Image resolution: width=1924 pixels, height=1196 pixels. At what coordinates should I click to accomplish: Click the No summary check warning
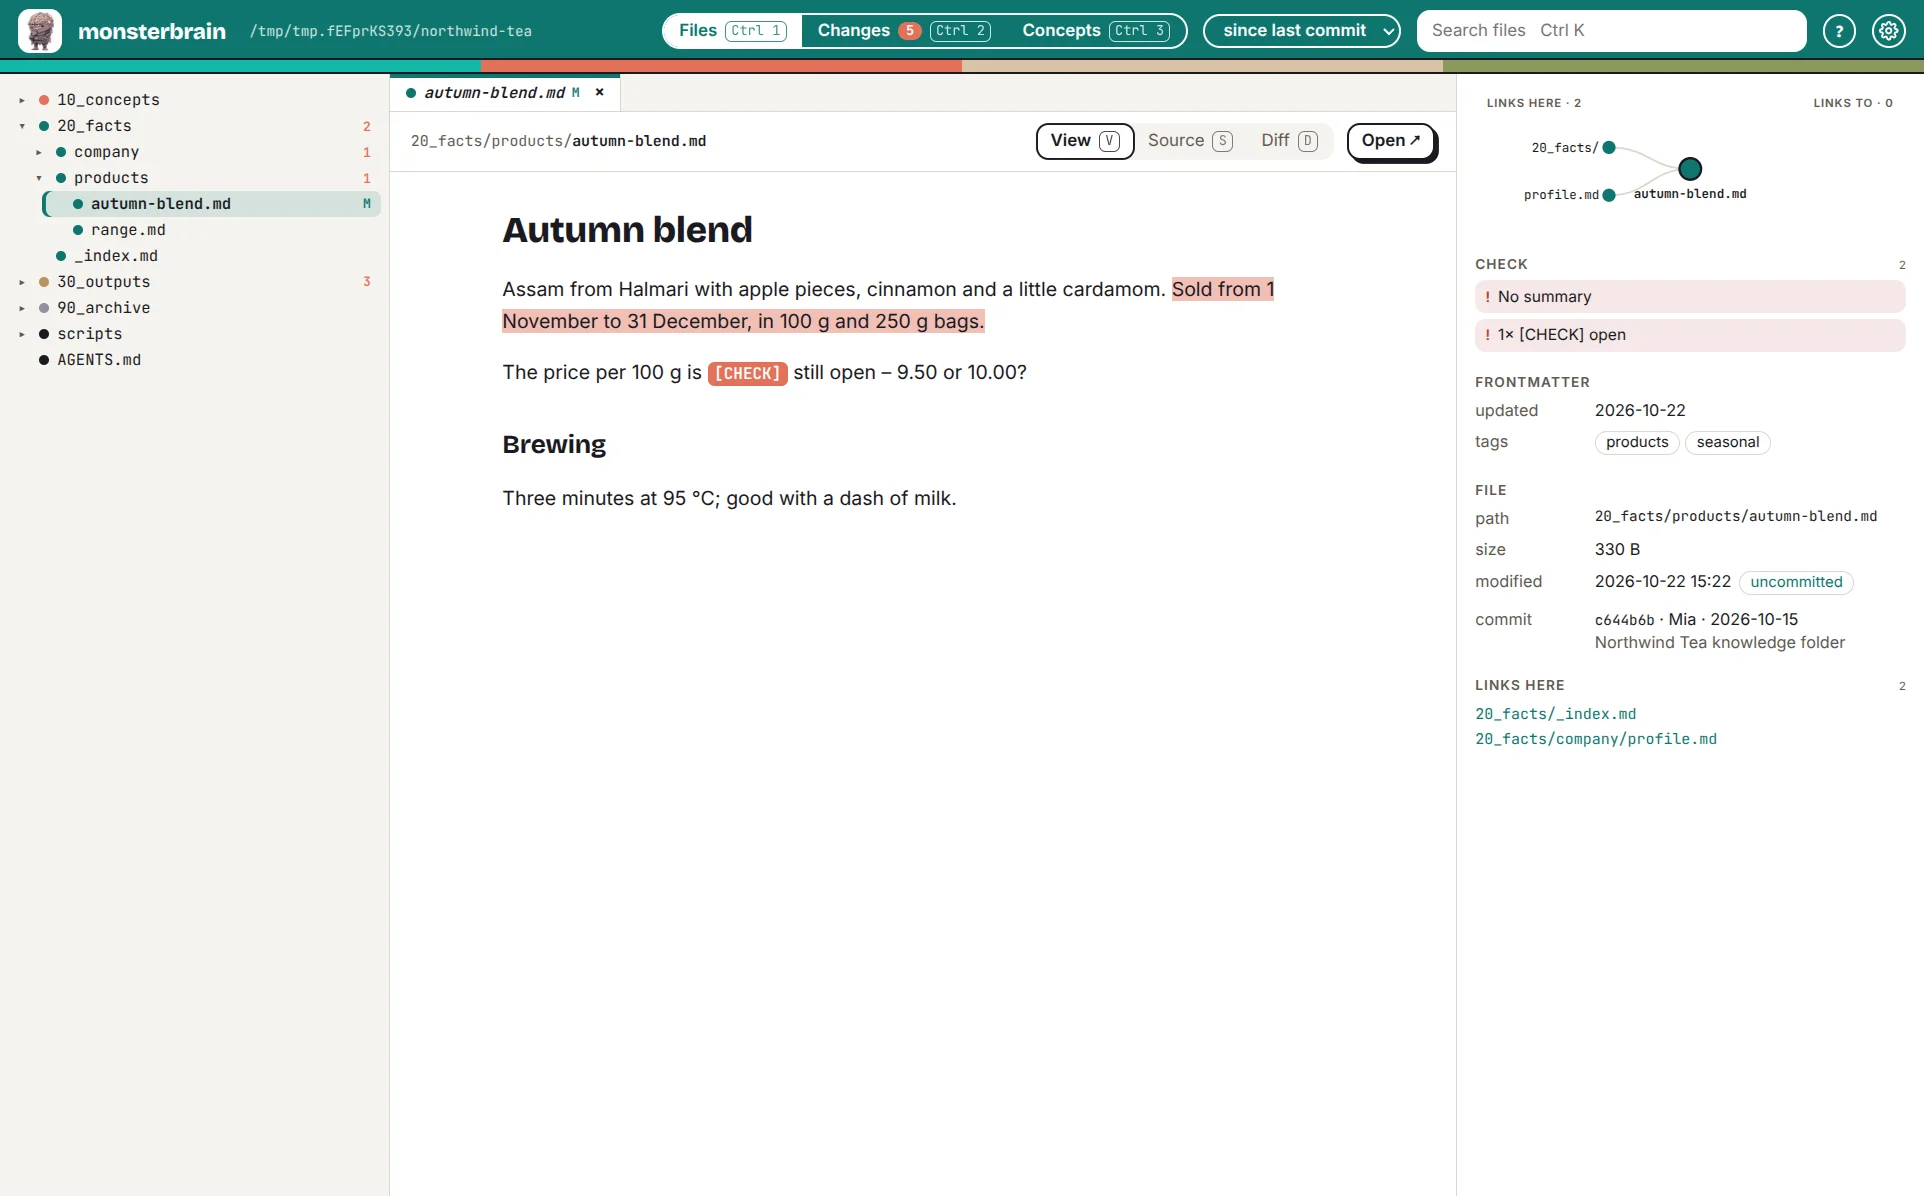click(x=1690, y=297)
